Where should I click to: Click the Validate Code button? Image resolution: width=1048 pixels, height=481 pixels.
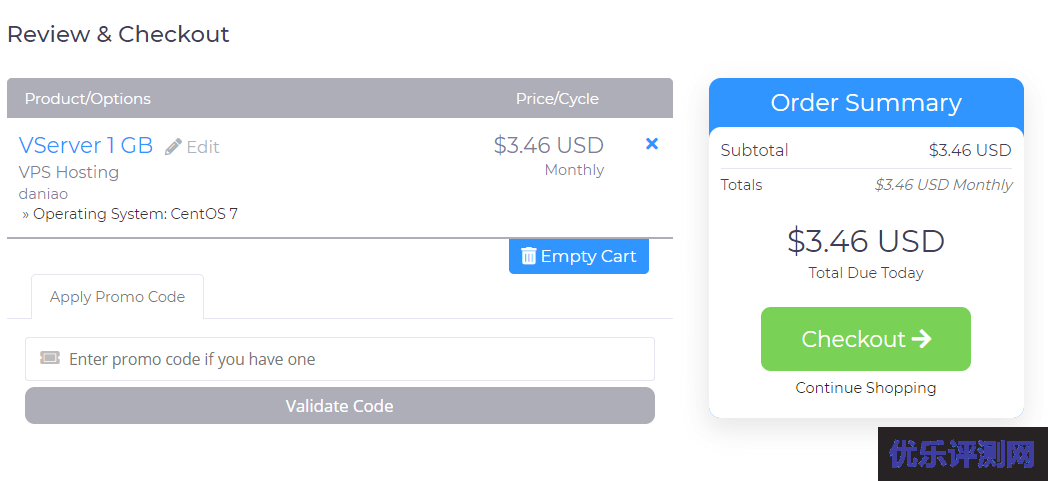340,406
